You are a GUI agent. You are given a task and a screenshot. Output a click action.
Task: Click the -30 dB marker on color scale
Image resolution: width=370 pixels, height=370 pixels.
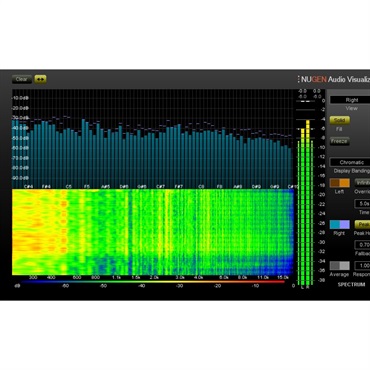tap(179, 286)
